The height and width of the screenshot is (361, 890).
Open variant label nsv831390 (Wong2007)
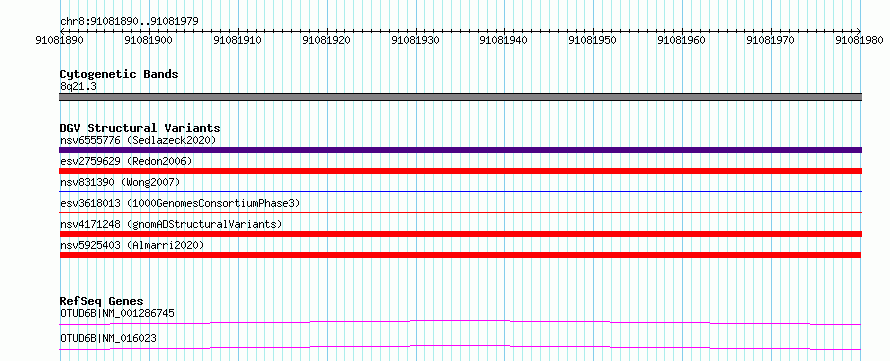pyautogui.click(x=120, y=182)
